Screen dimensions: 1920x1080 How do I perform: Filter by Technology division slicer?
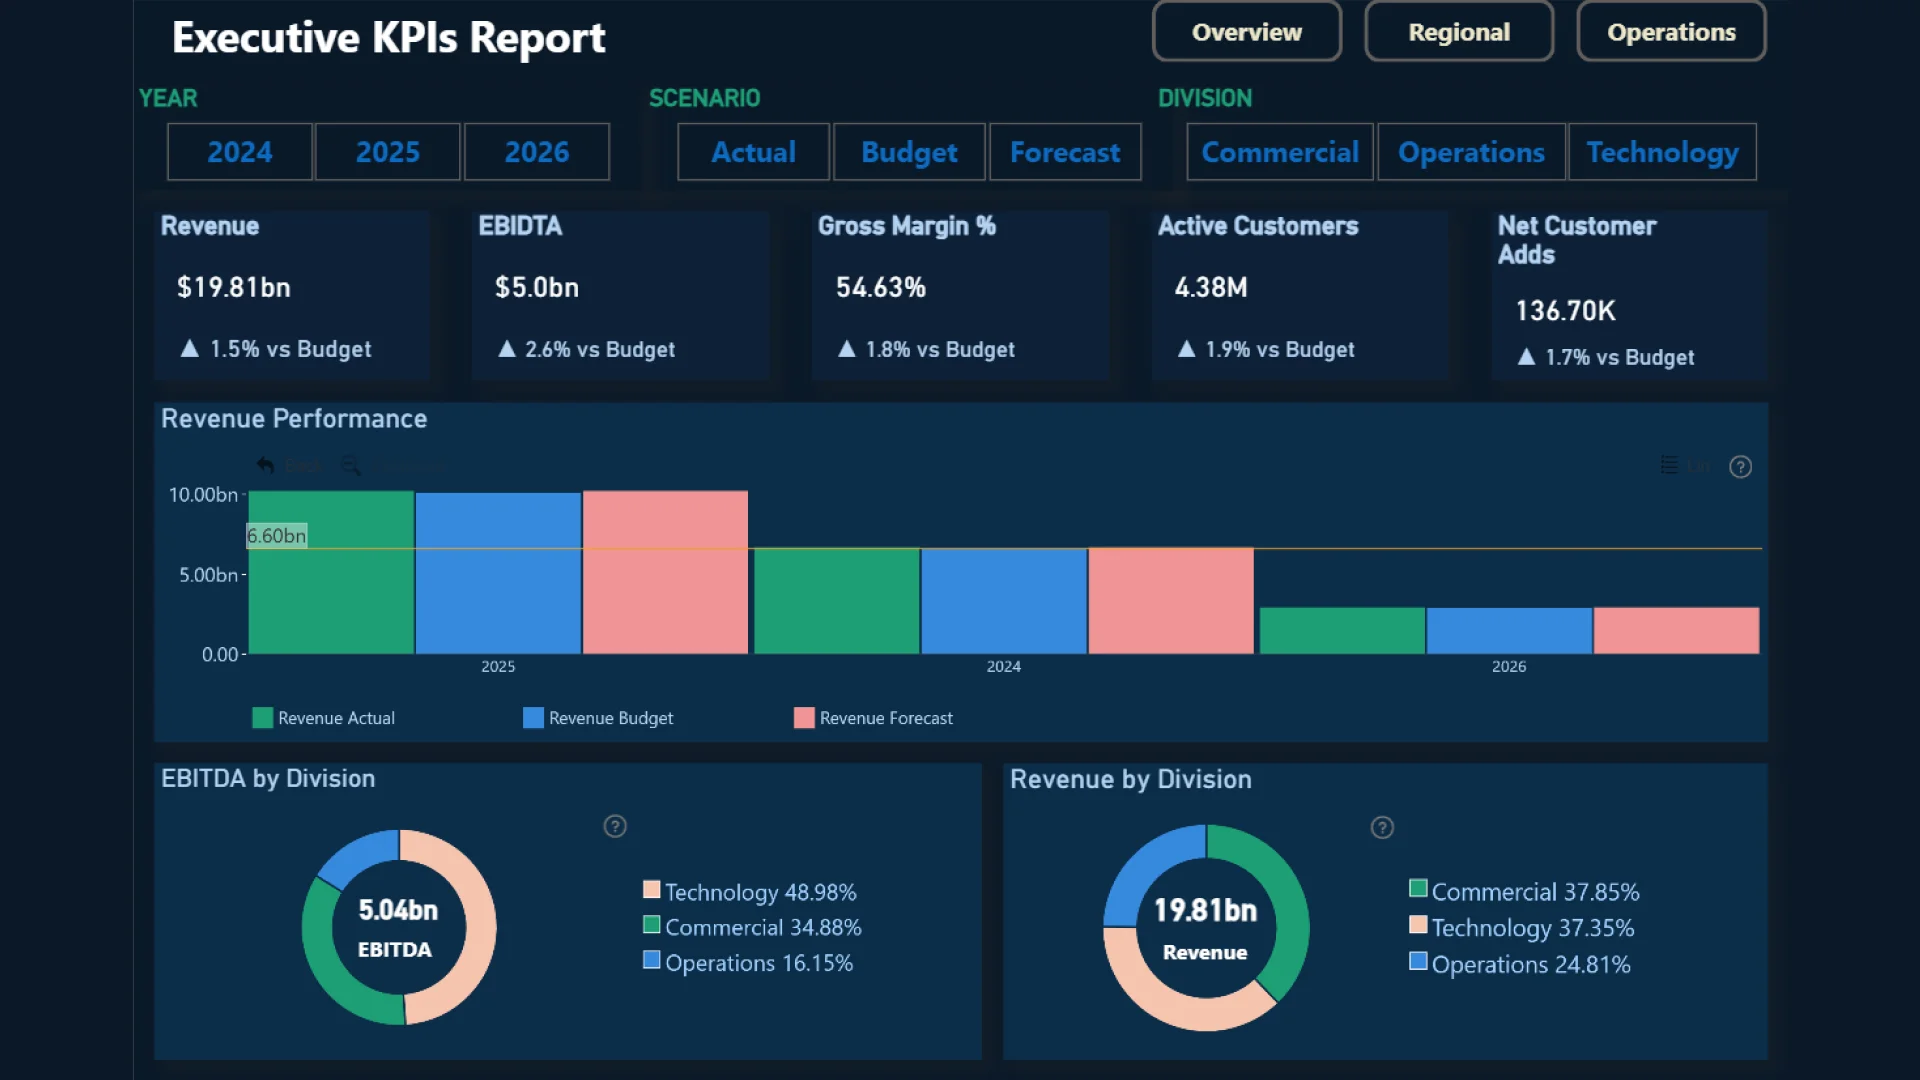pos(1662,152)
